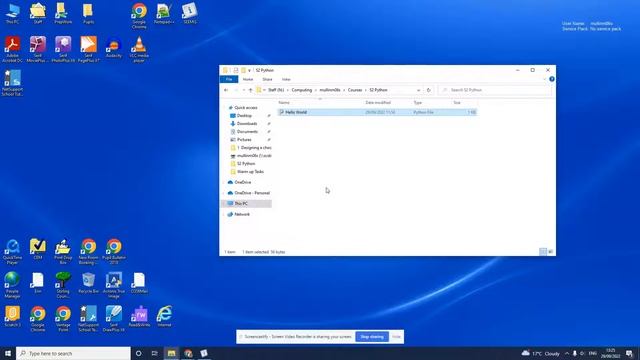640x360 pixels.
Task: Refresh the S2 Python folder view
Action: pyautogui.click(x=428, y=90)
